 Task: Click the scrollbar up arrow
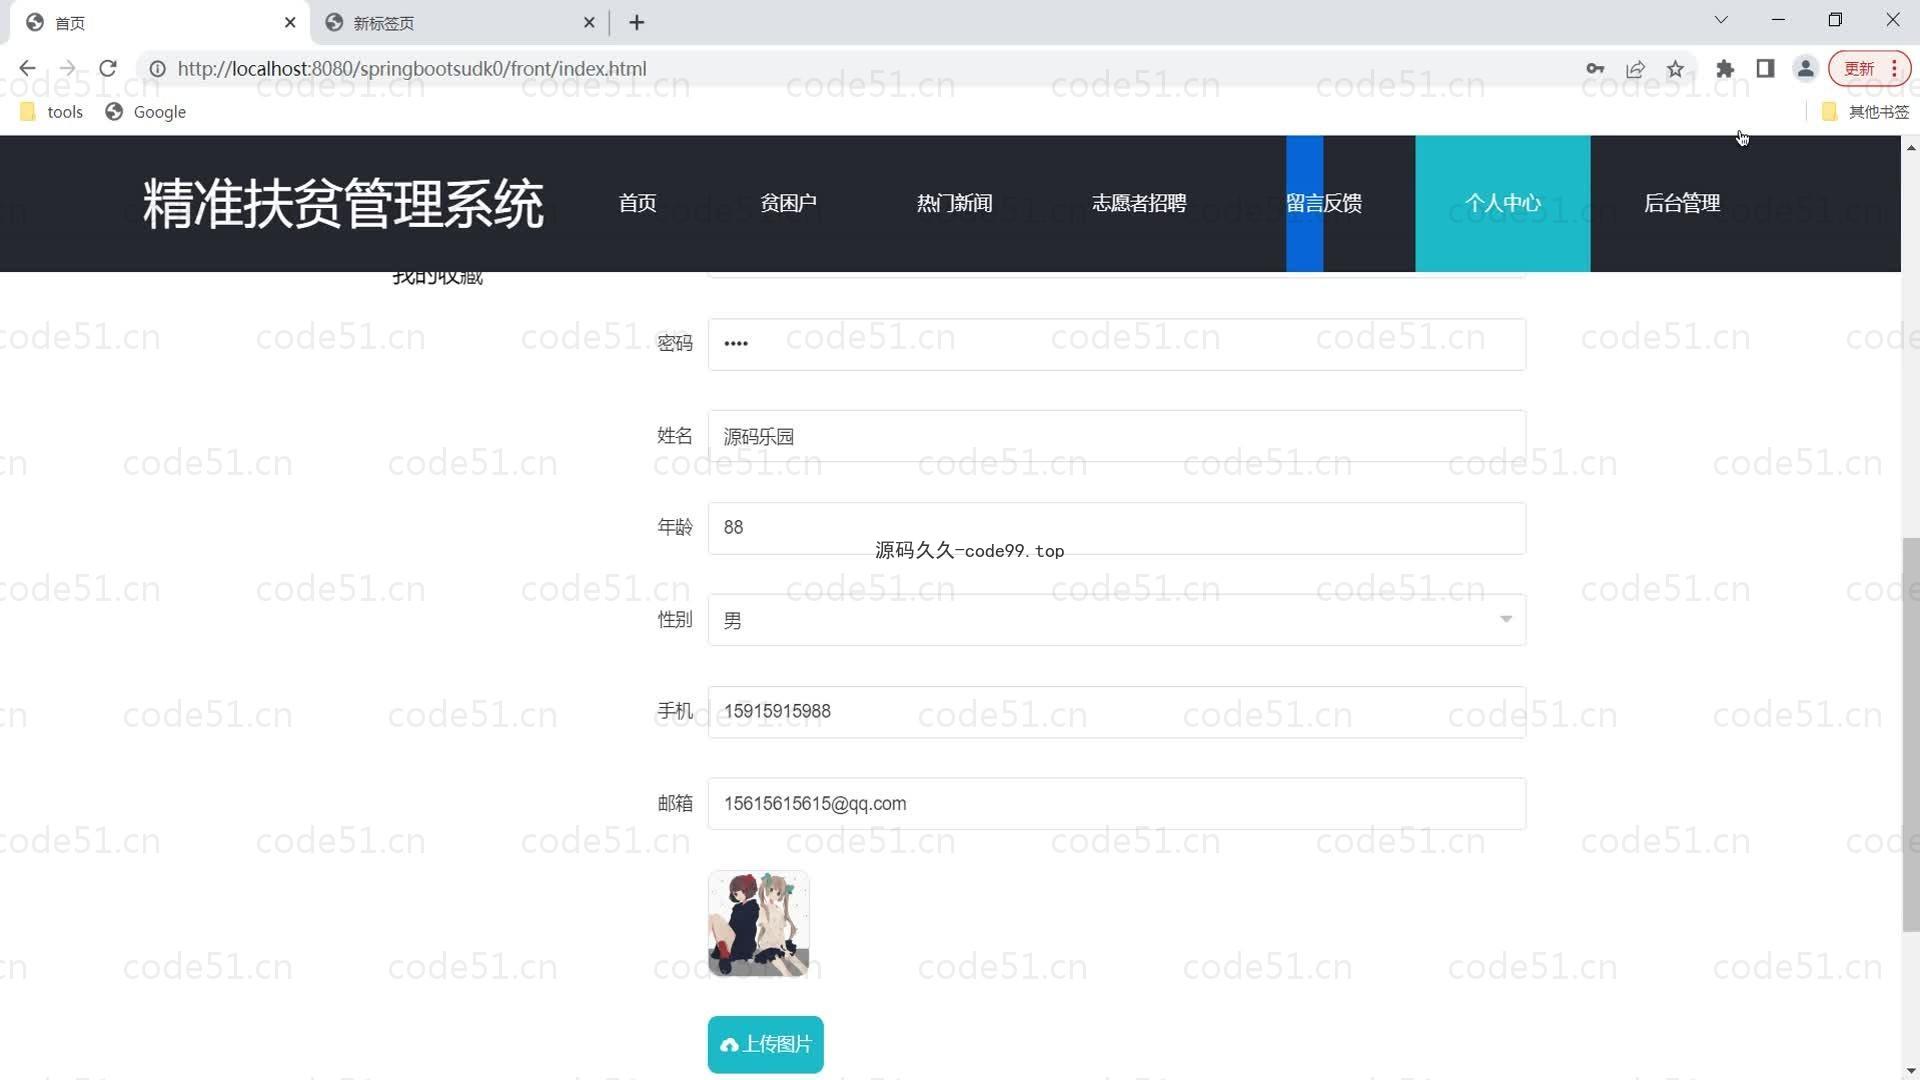1911,147
